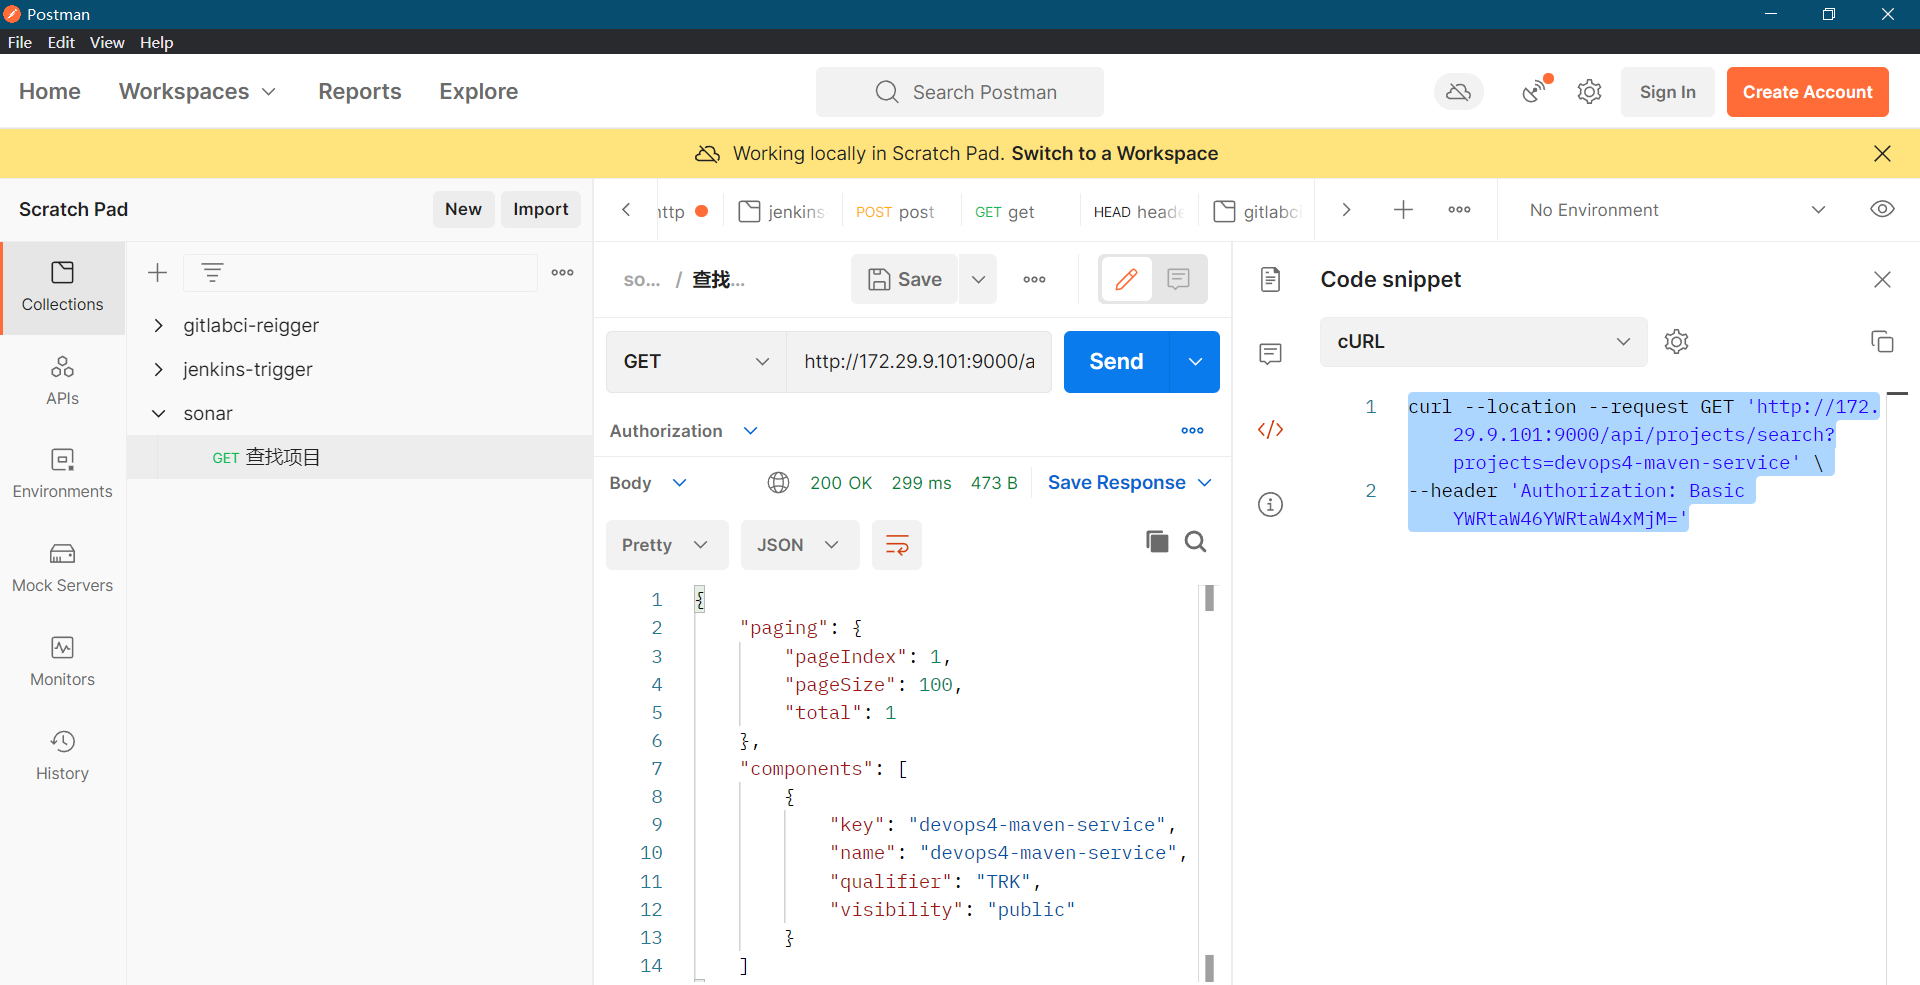Open the Edit menu
1920x985 pixels.
(x=61, y=42)
